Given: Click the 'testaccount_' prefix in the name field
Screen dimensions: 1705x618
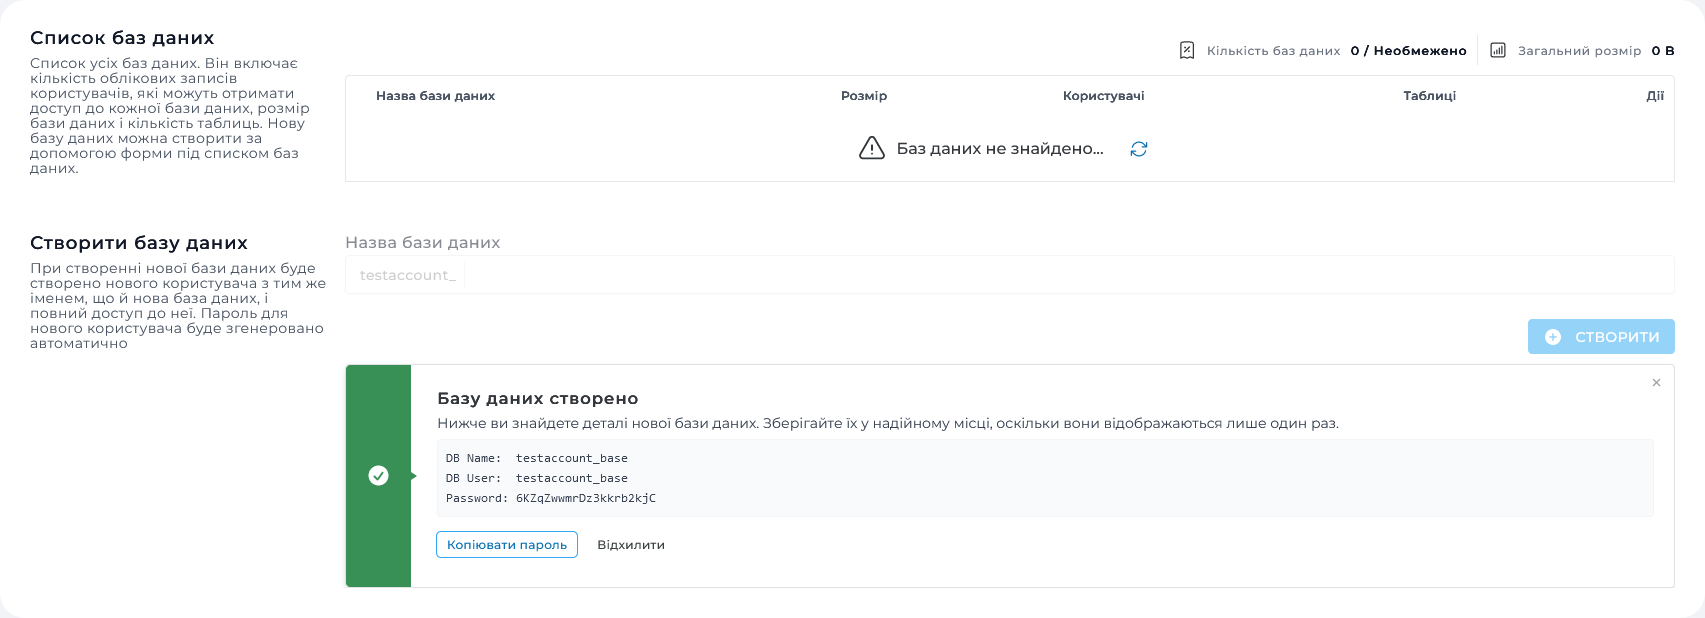Looking at the screenshot, I should click(x=407, y=275).
